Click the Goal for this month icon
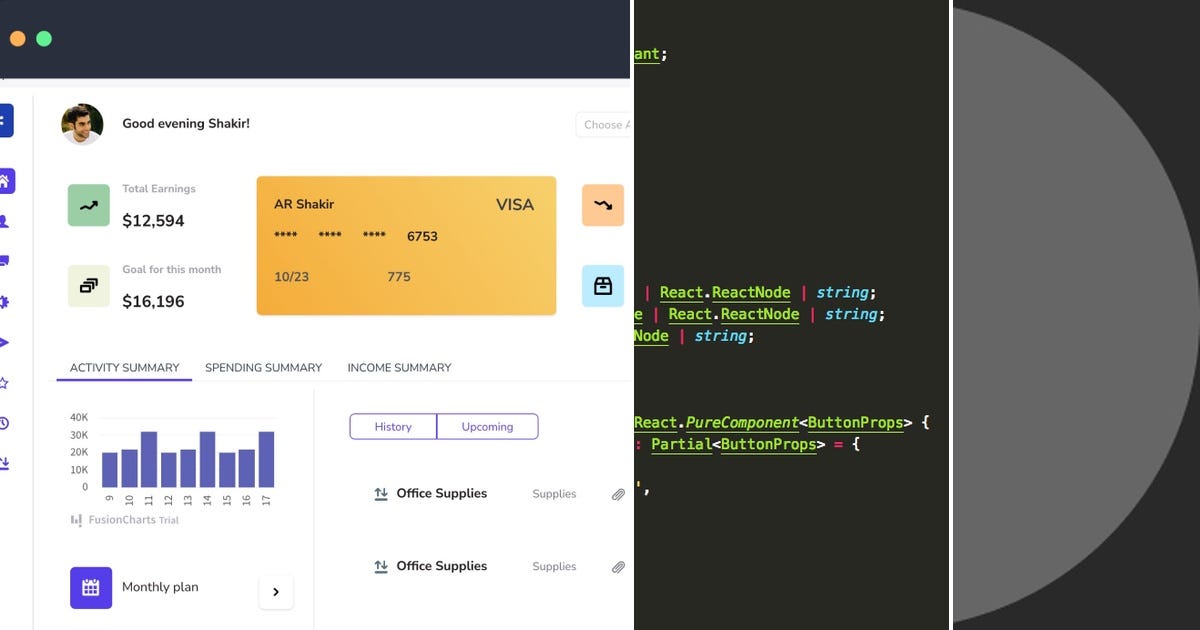The height and width of the screenshot is (630, 1200). click(x=88, y=286)
